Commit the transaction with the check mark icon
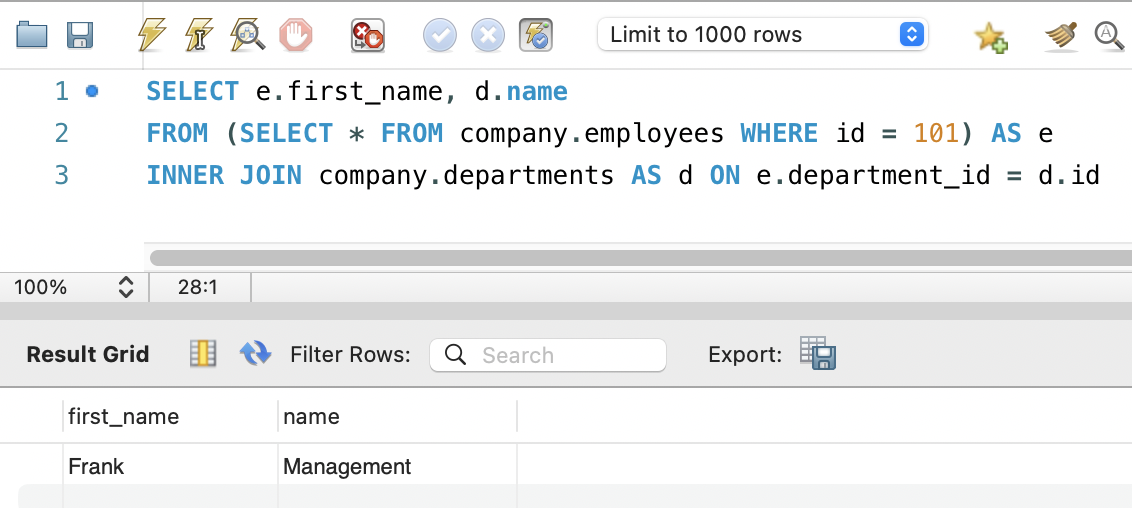This screenshot has width=1132, height=508. tap(440, 35)
